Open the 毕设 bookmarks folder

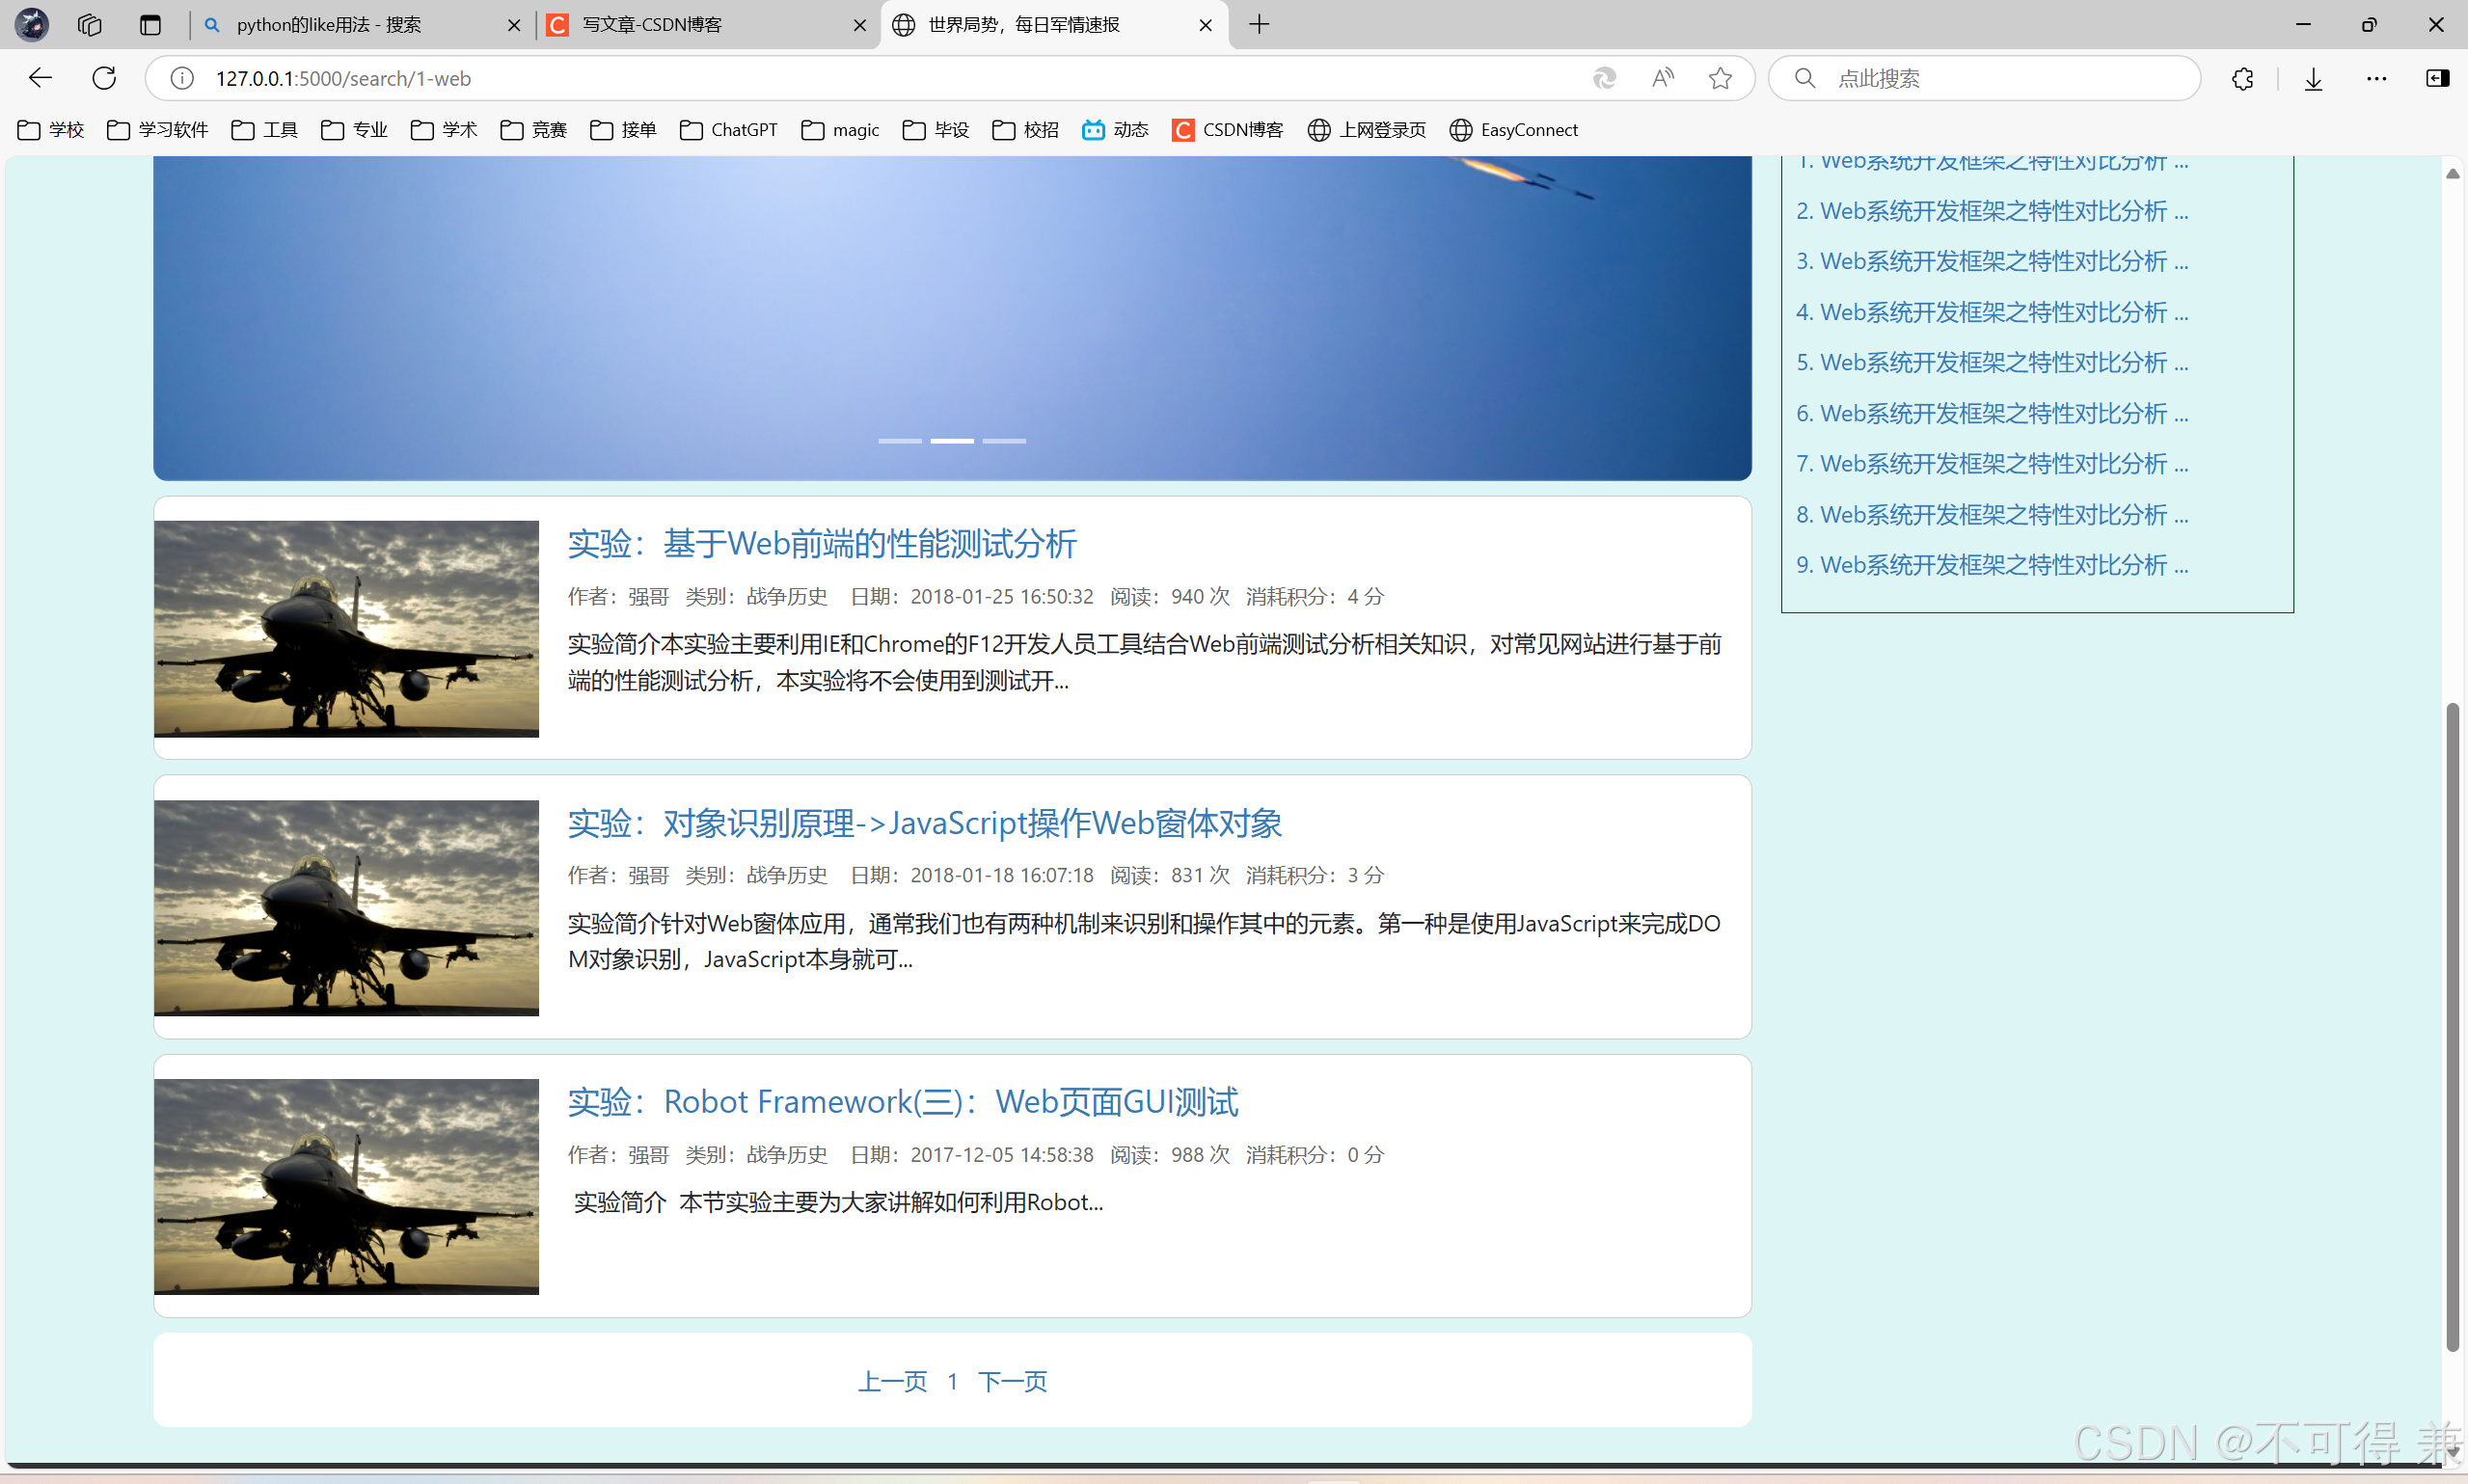936,130
